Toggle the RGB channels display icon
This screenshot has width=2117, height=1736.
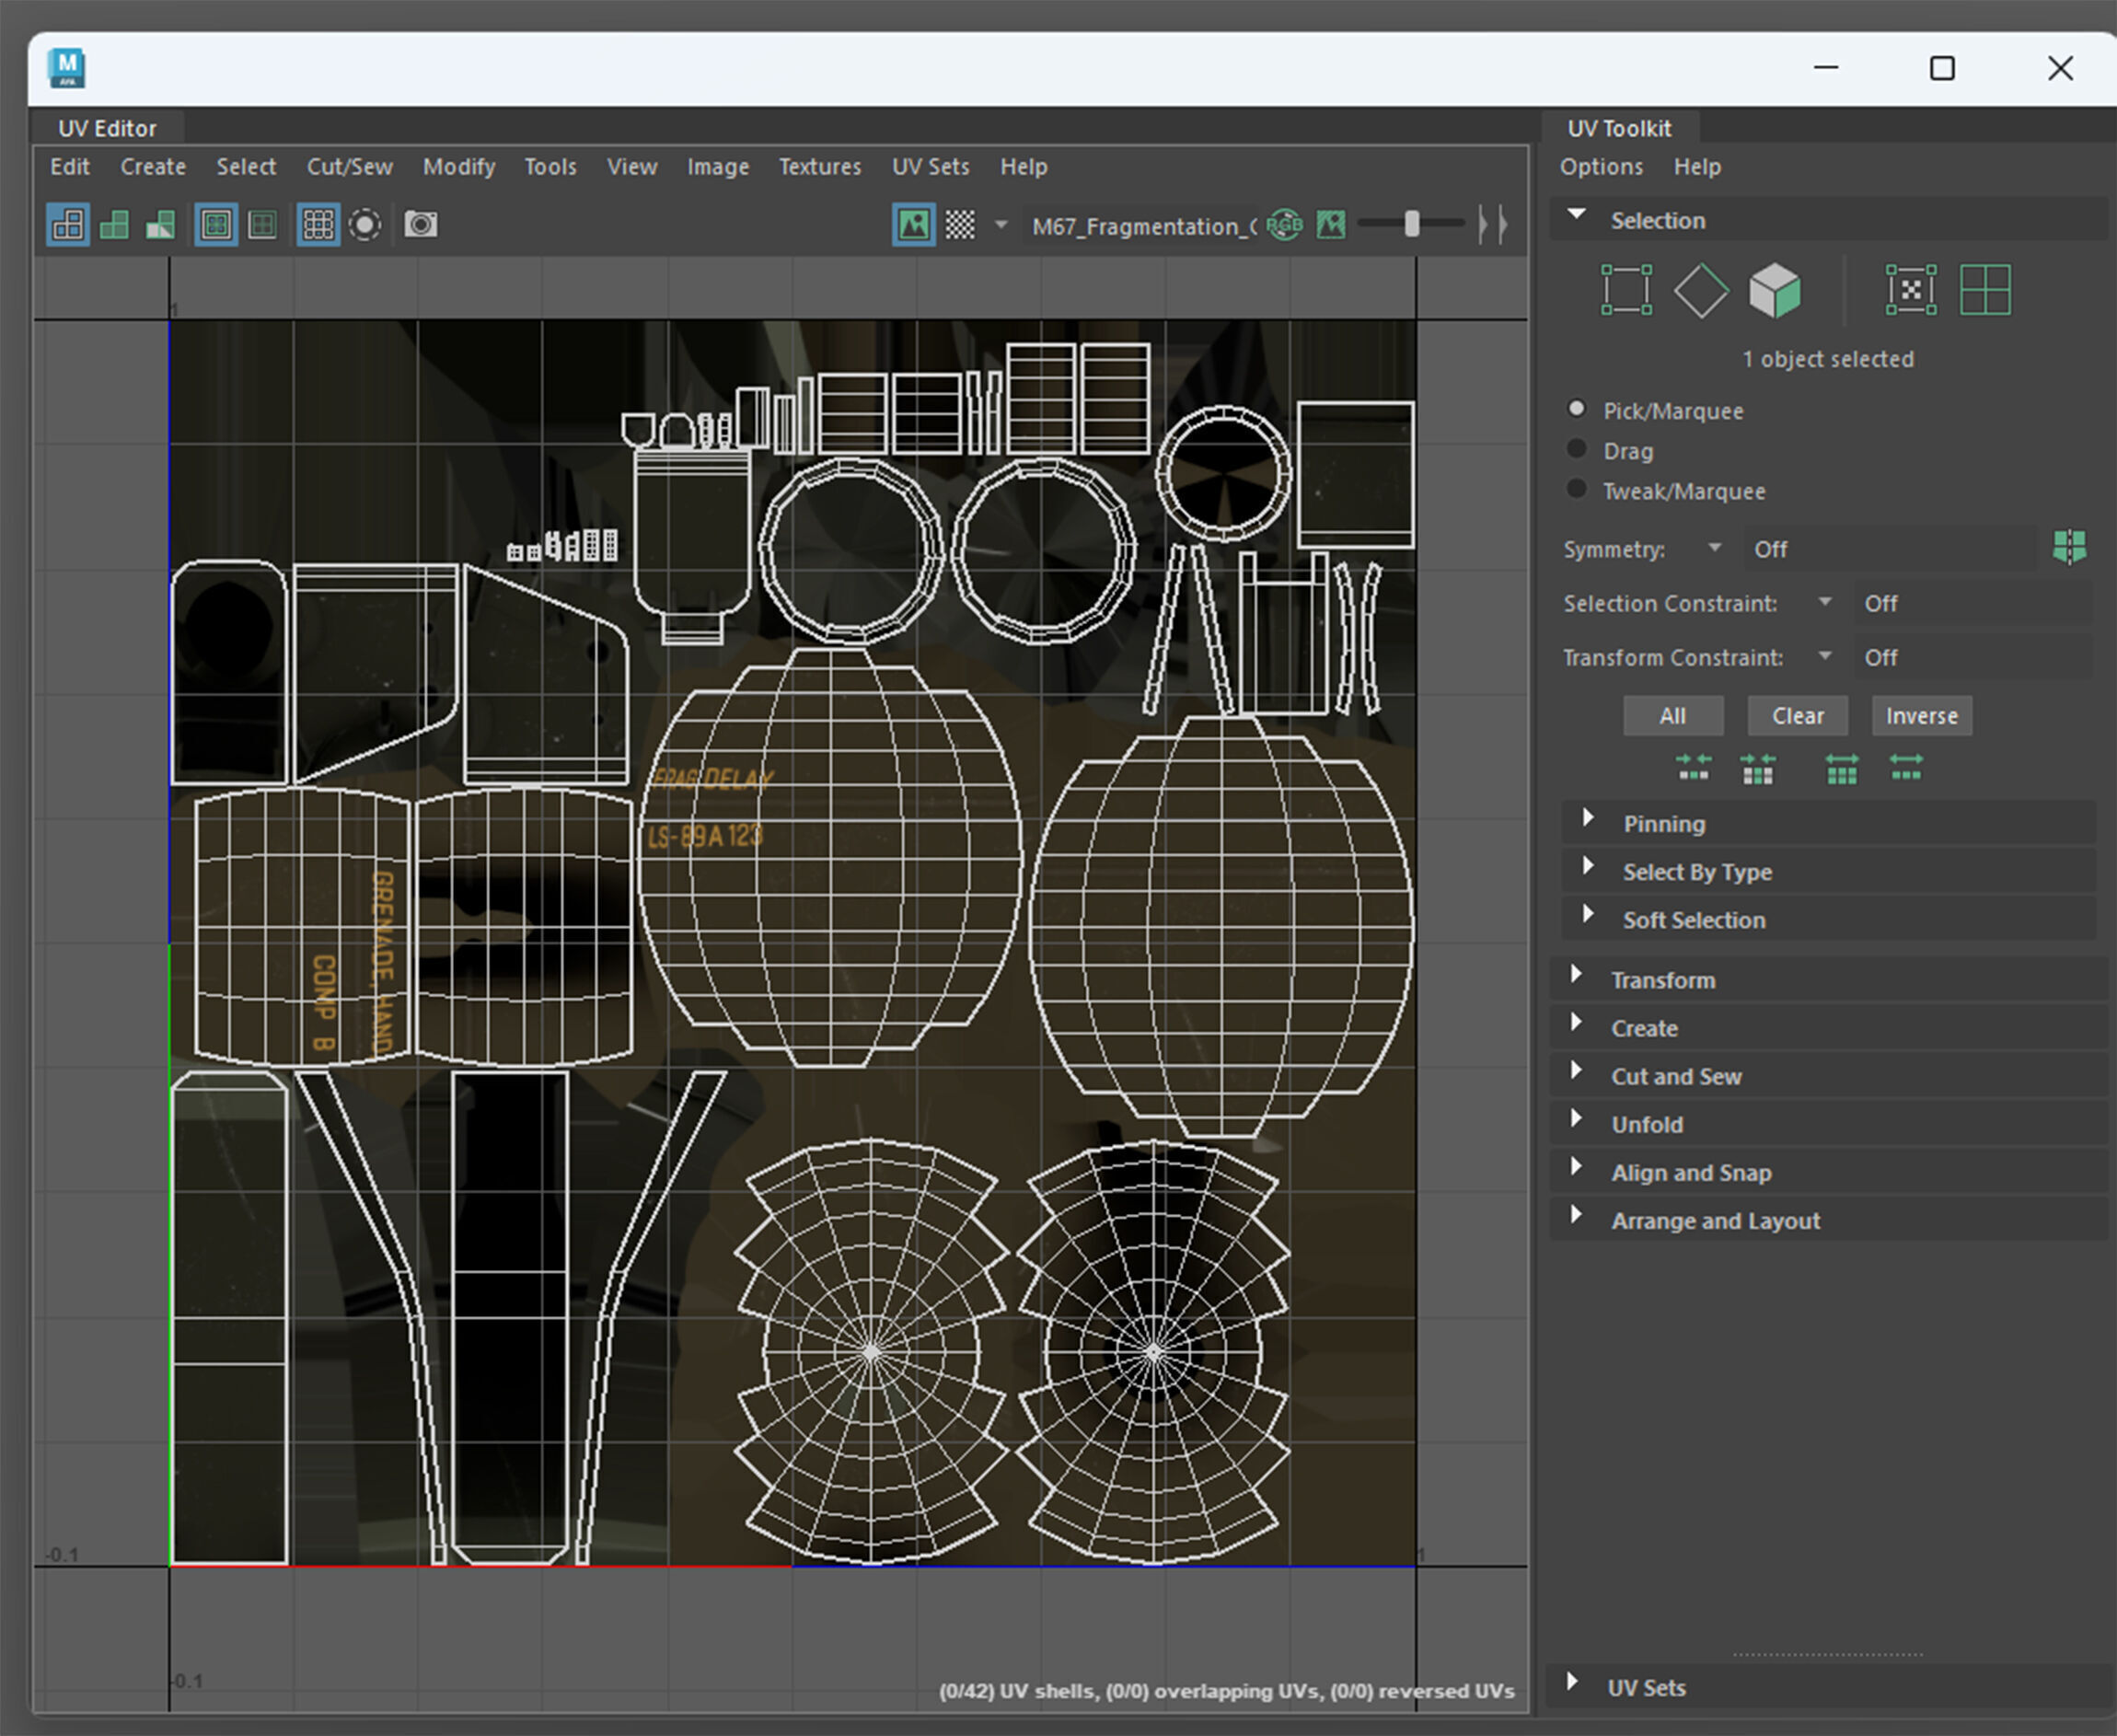click(1285, 225)
